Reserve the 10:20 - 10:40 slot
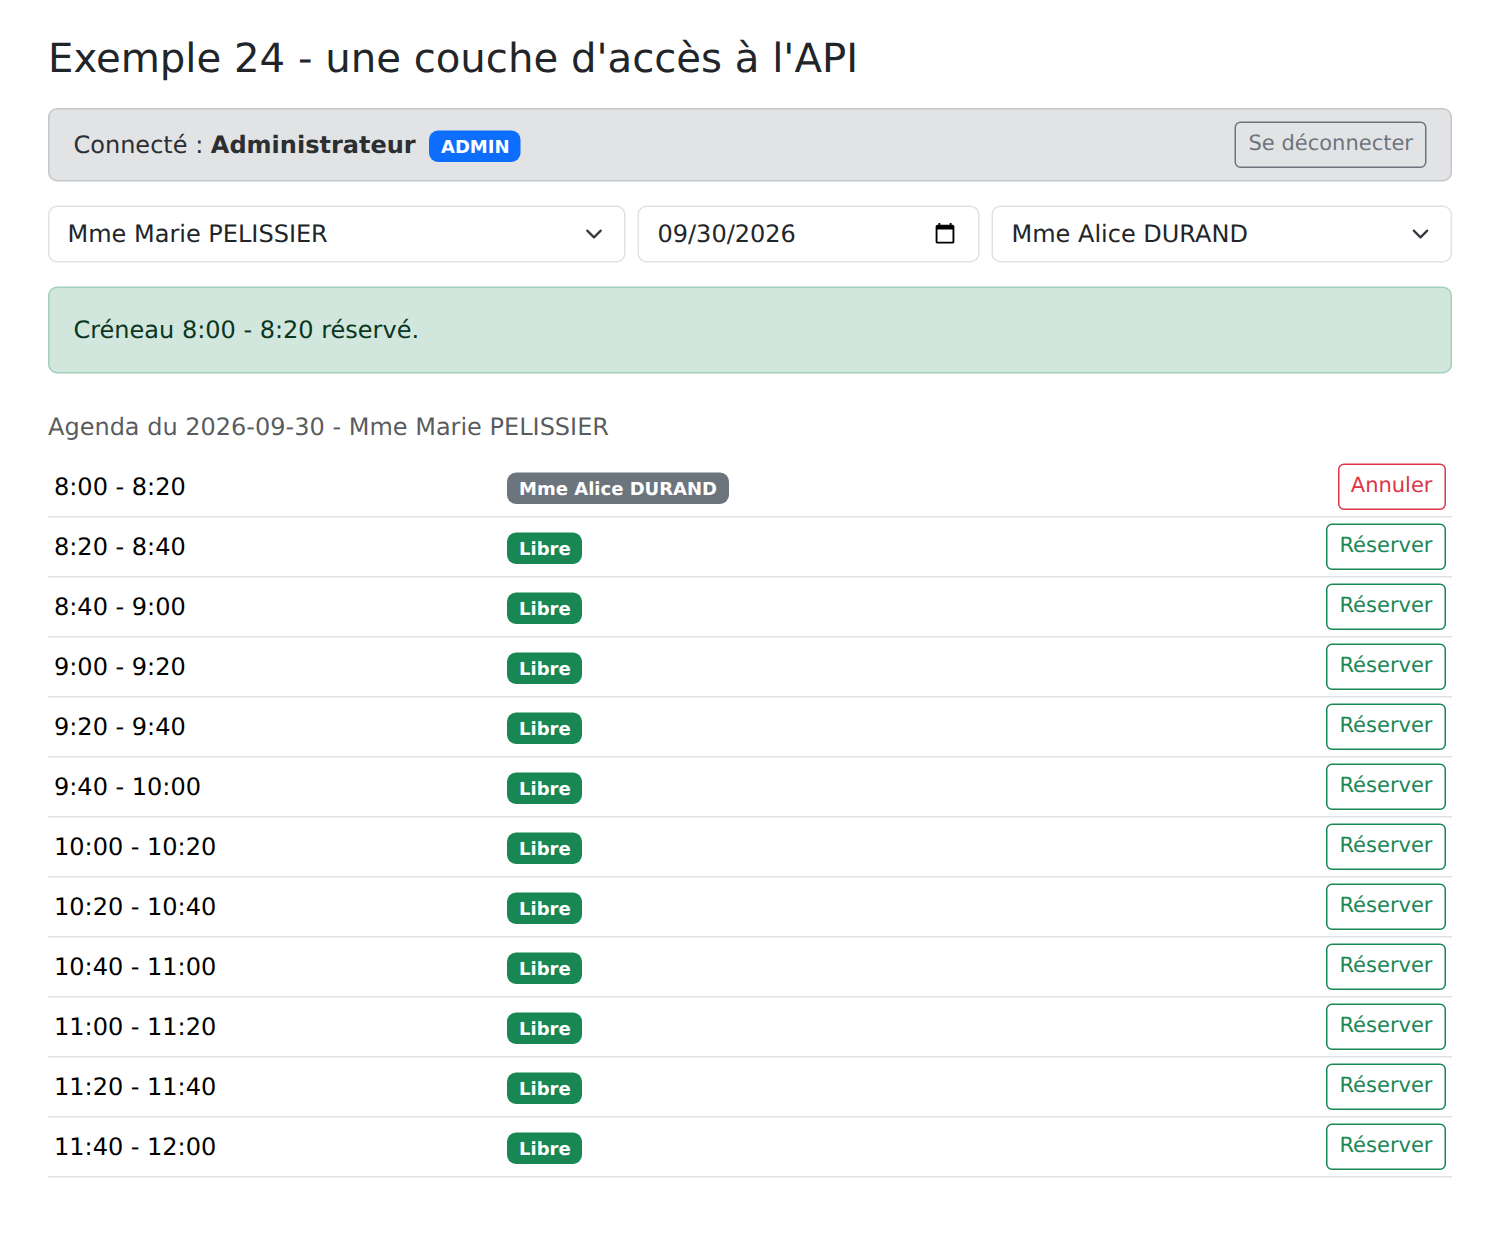The image size is (1500, 1238). [1385, 906]
